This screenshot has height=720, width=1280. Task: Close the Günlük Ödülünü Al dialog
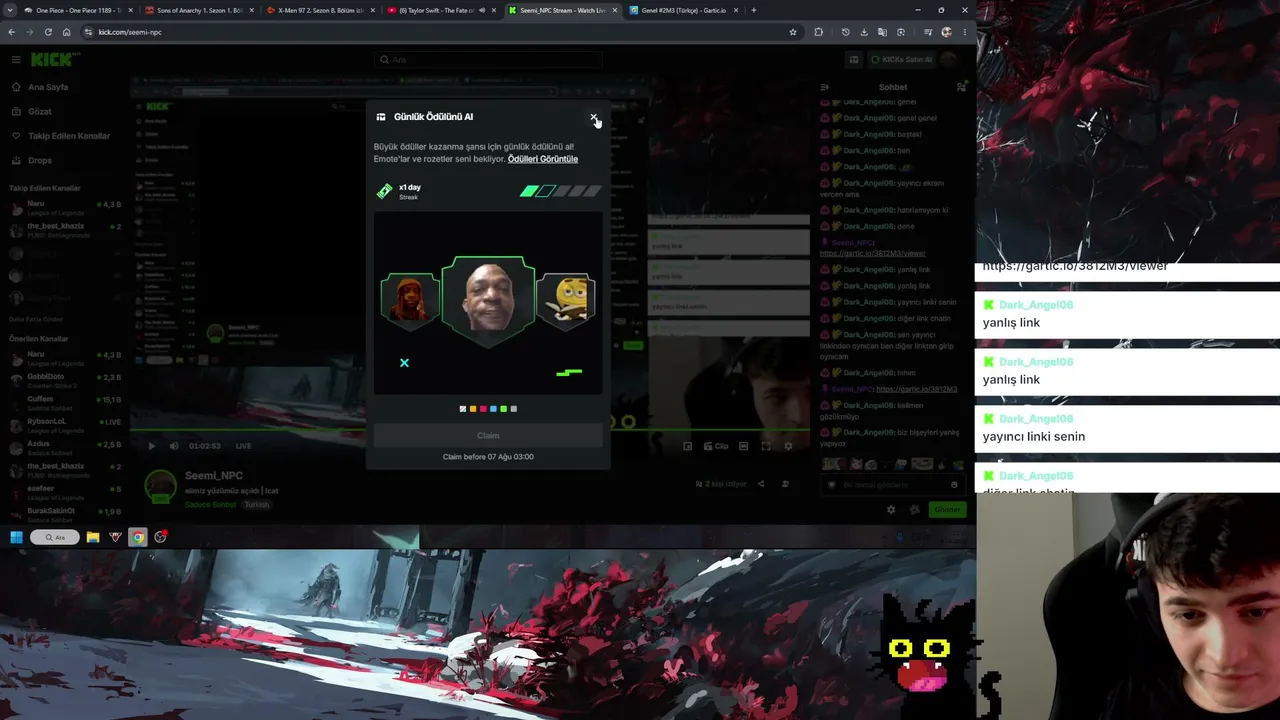click(x=593, y=117)
